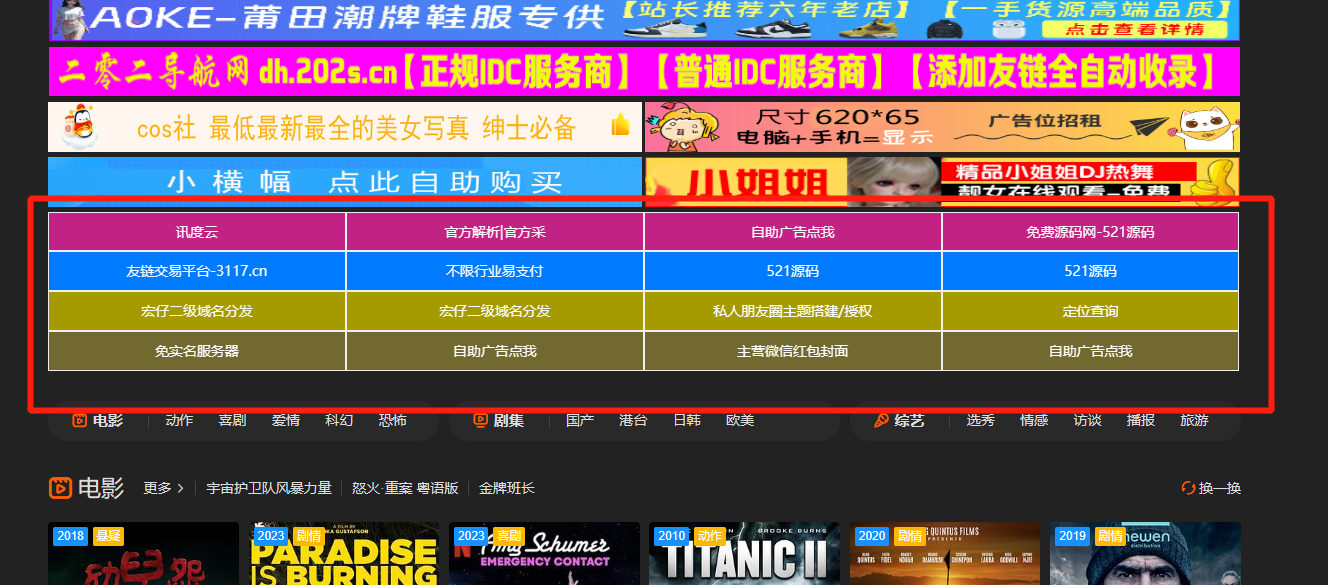Click the 综艺 feather icon in nav bar
The width and height of the screenshot is (1328, 585).
881,420
